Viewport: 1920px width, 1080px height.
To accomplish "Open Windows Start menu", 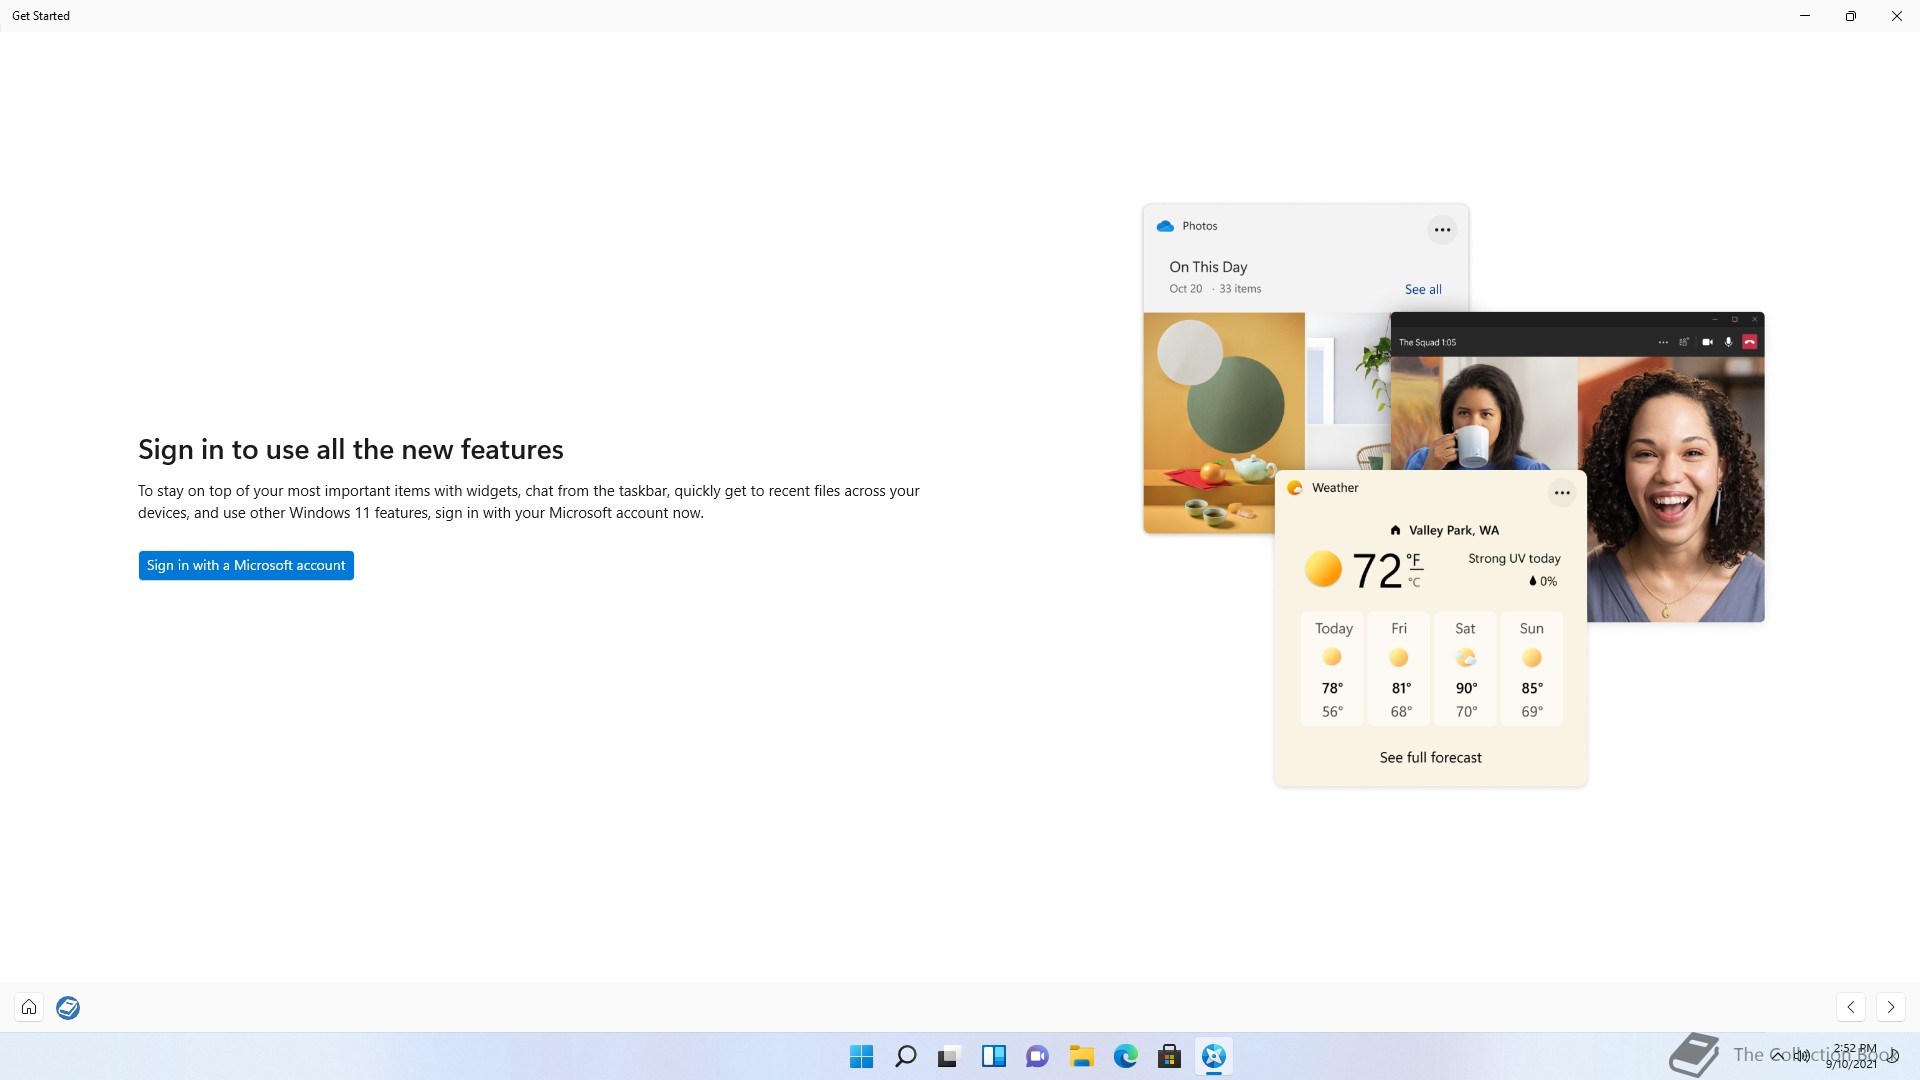I will coord(861,1056).
